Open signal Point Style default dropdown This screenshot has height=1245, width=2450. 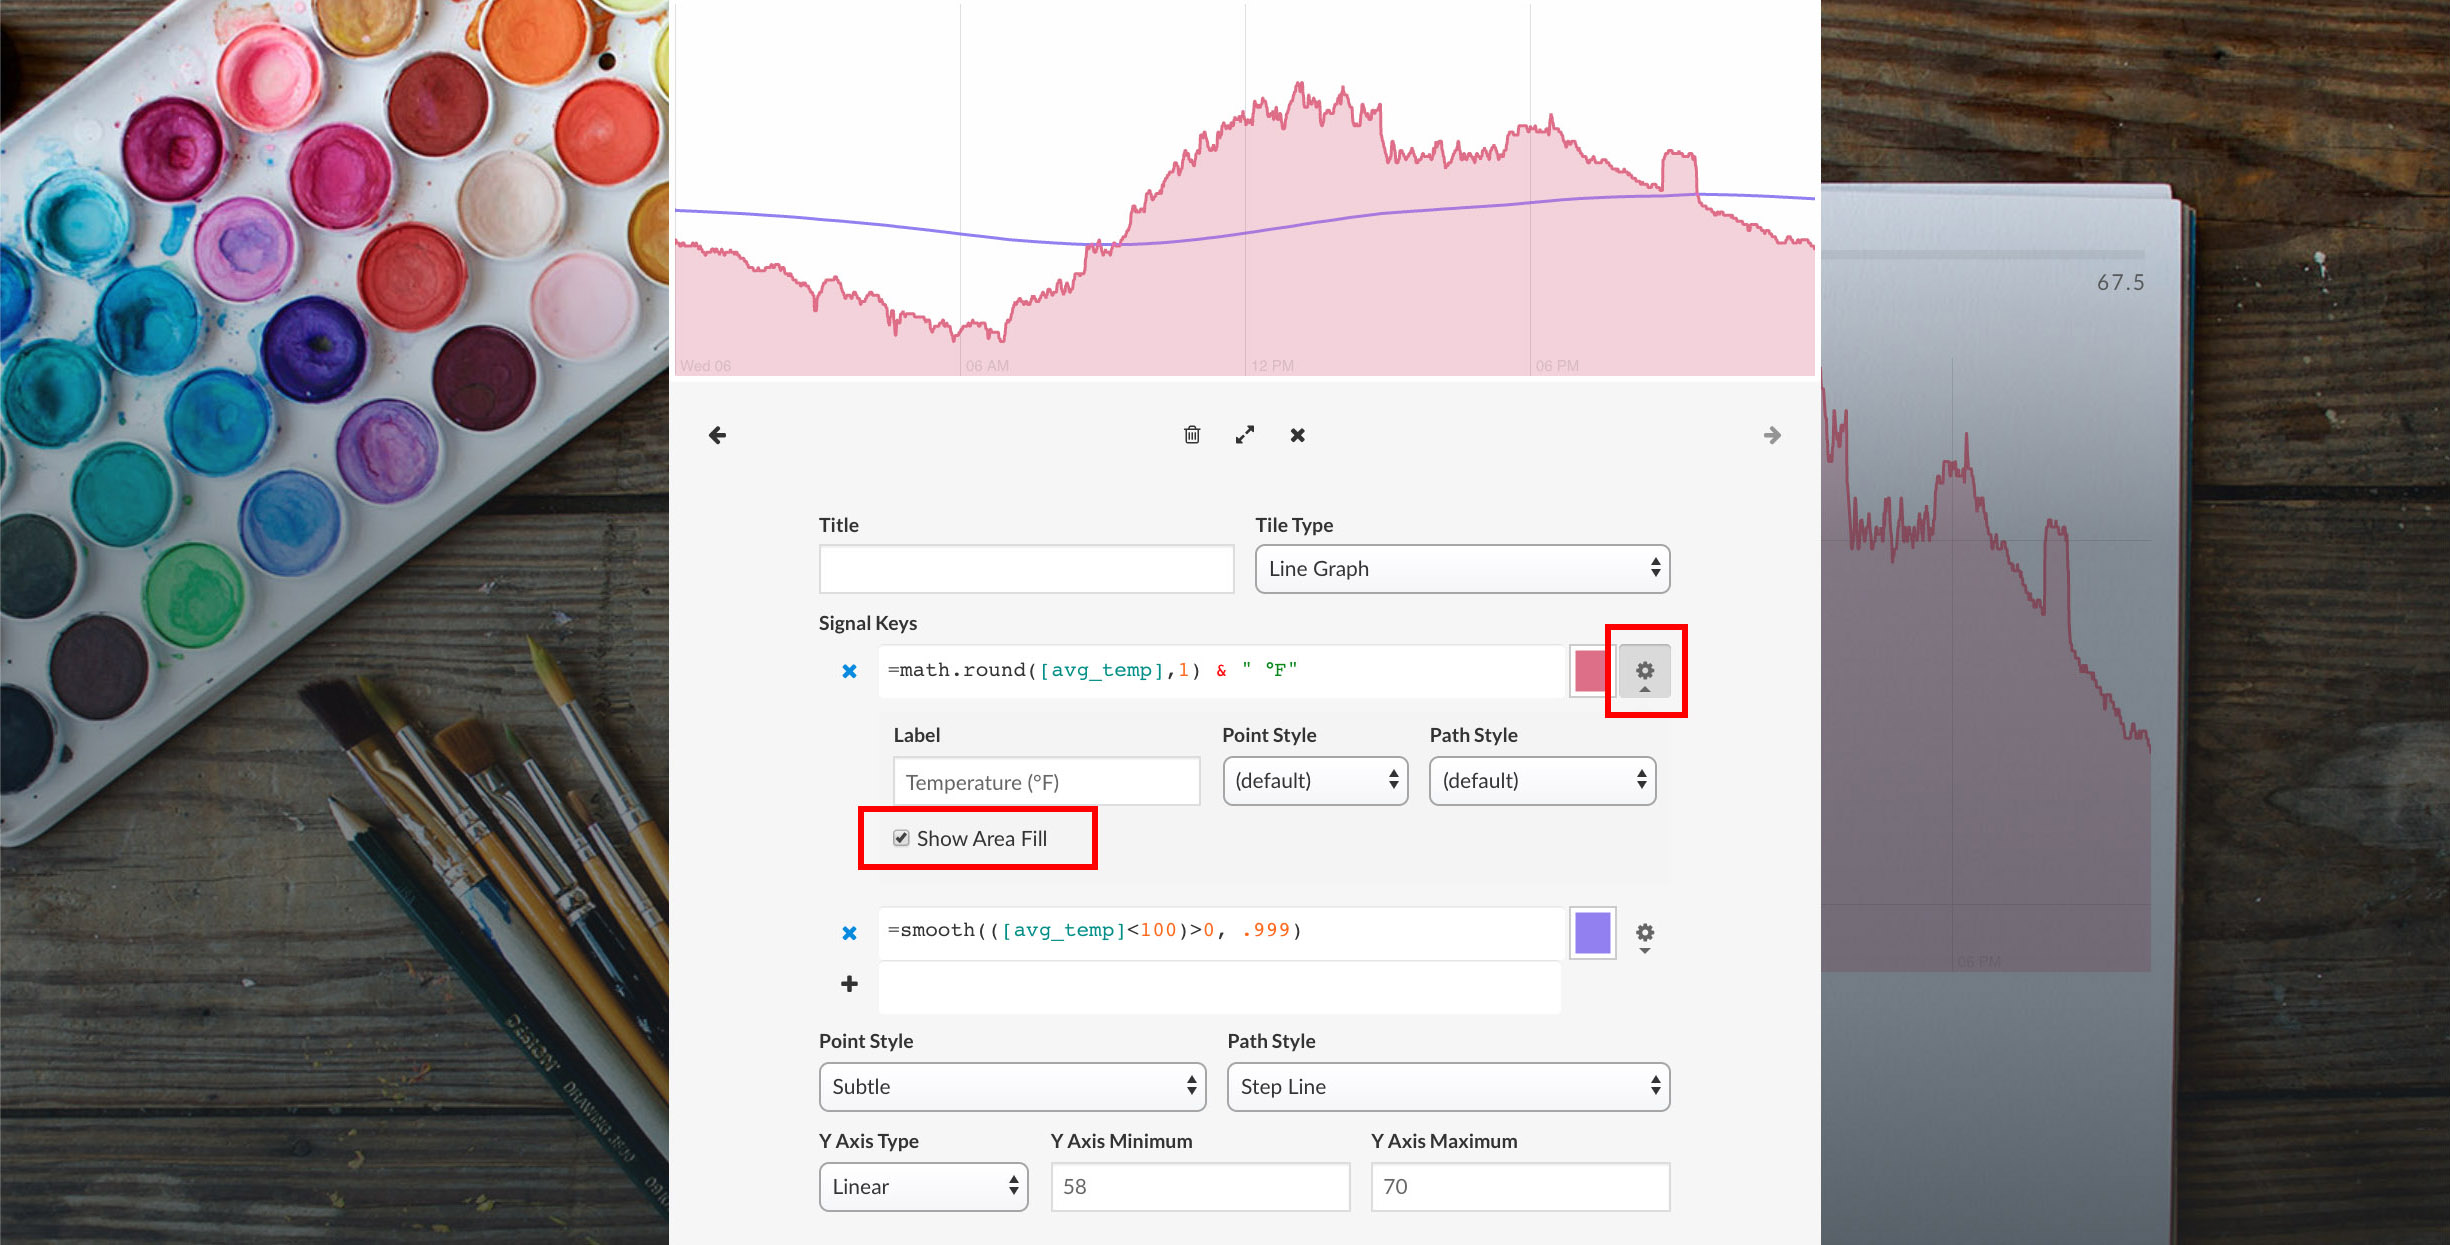pyautogui.click(x=1315, y=781)
